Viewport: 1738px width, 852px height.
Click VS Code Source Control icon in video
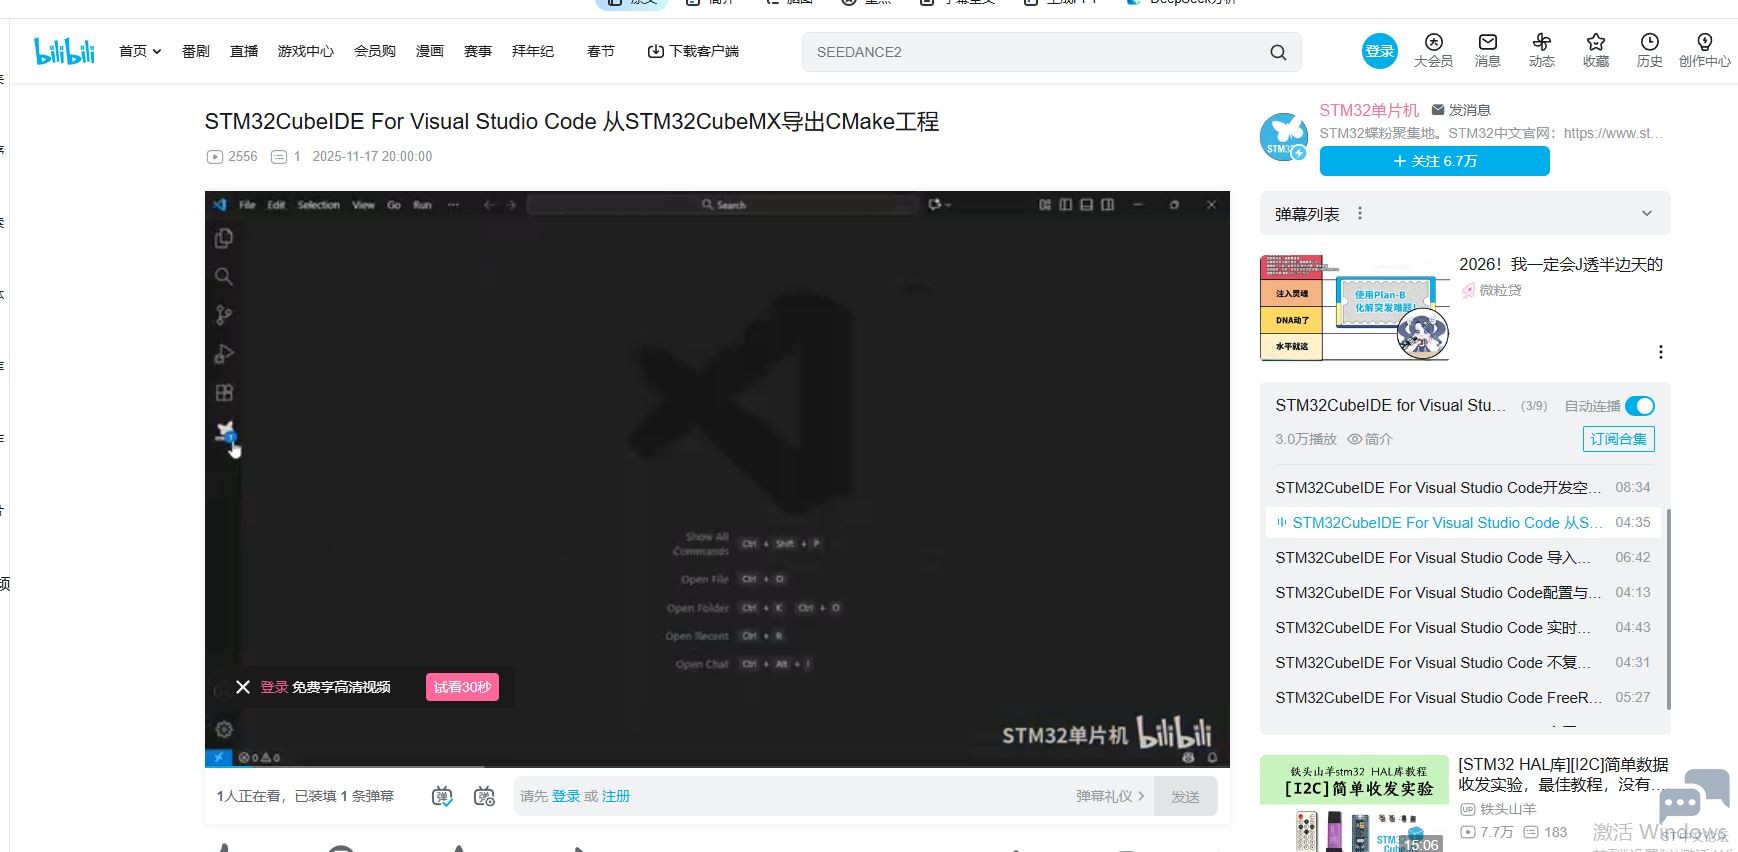pos(224,315)
